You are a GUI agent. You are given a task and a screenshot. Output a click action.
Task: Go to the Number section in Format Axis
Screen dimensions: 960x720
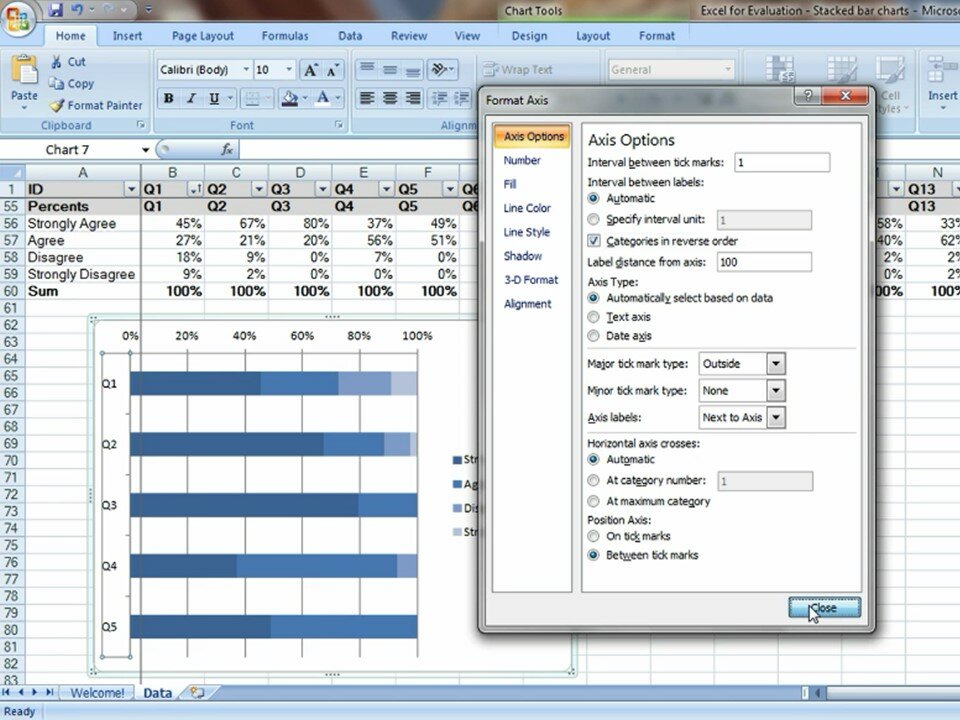[x=522, y=160]
